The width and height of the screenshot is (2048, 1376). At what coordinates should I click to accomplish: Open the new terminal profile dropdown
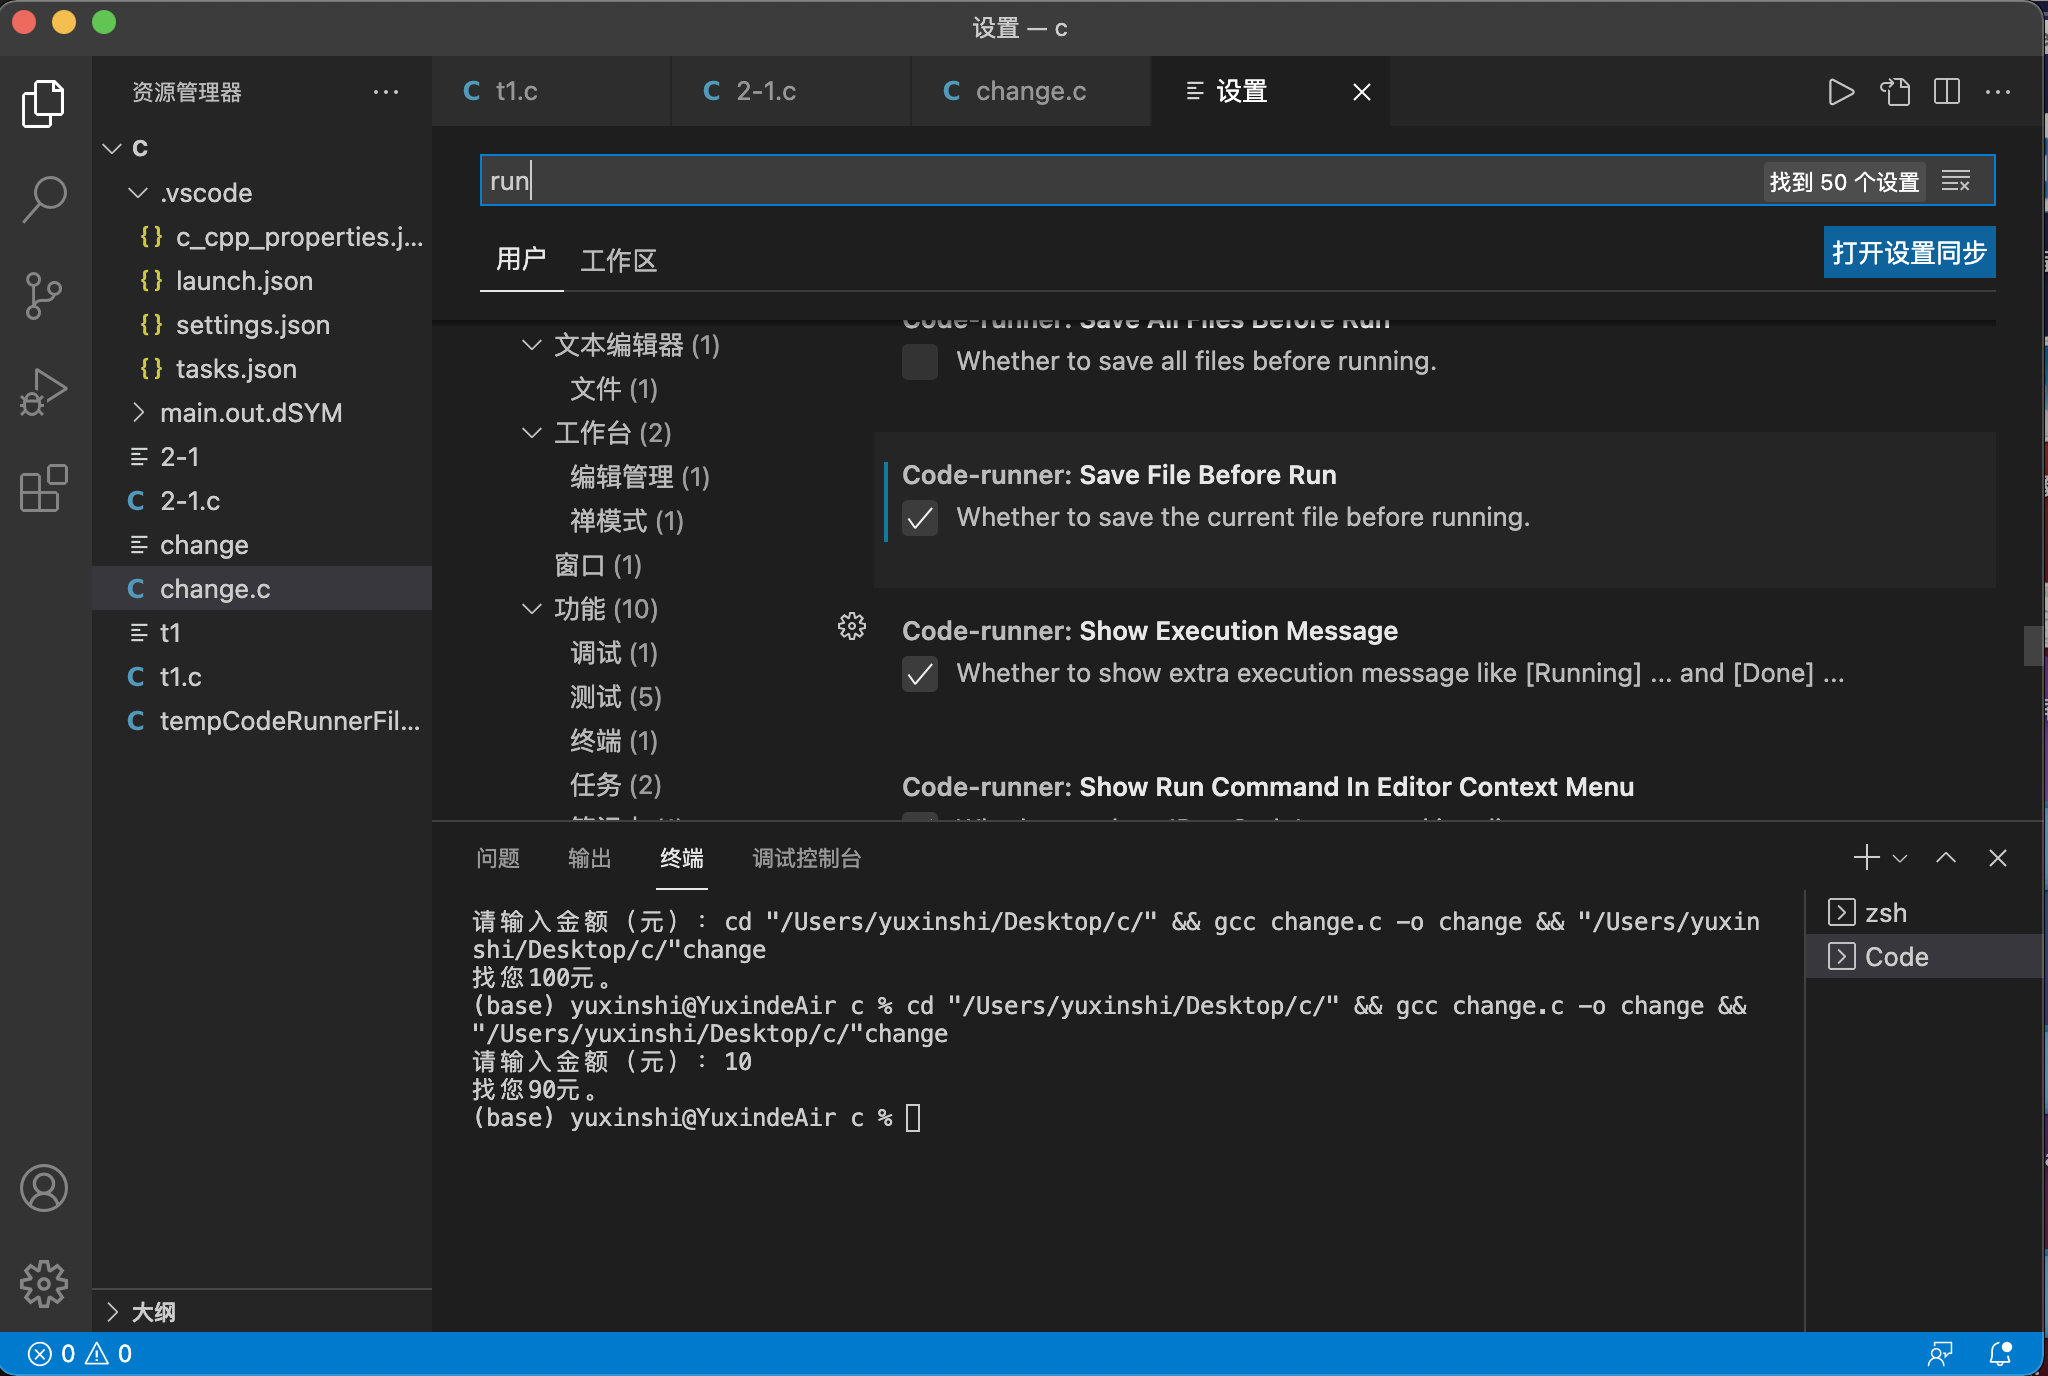point(1900,858)
